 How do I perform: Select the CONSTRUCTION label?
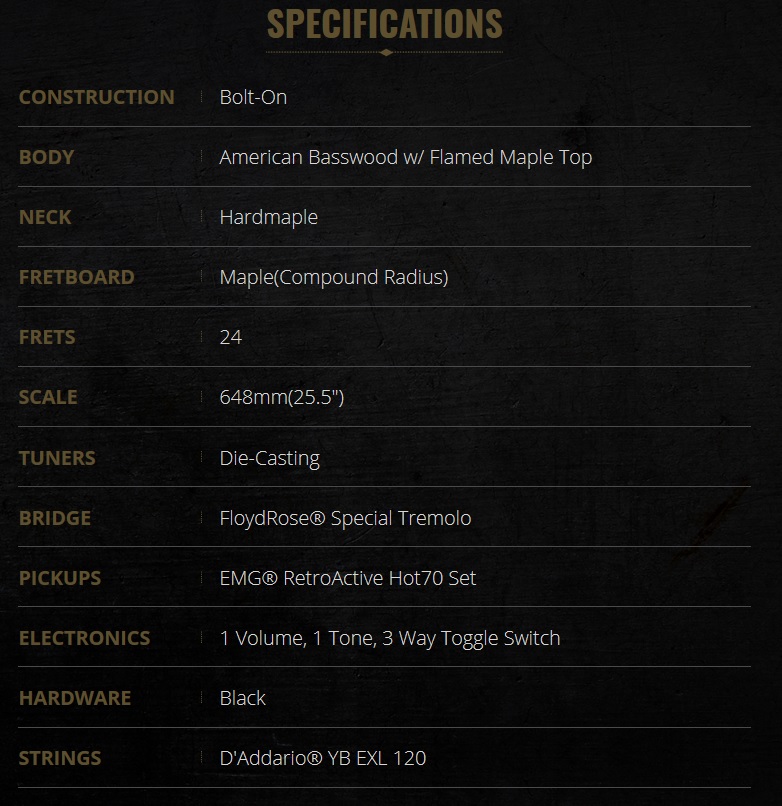point(96,97)
